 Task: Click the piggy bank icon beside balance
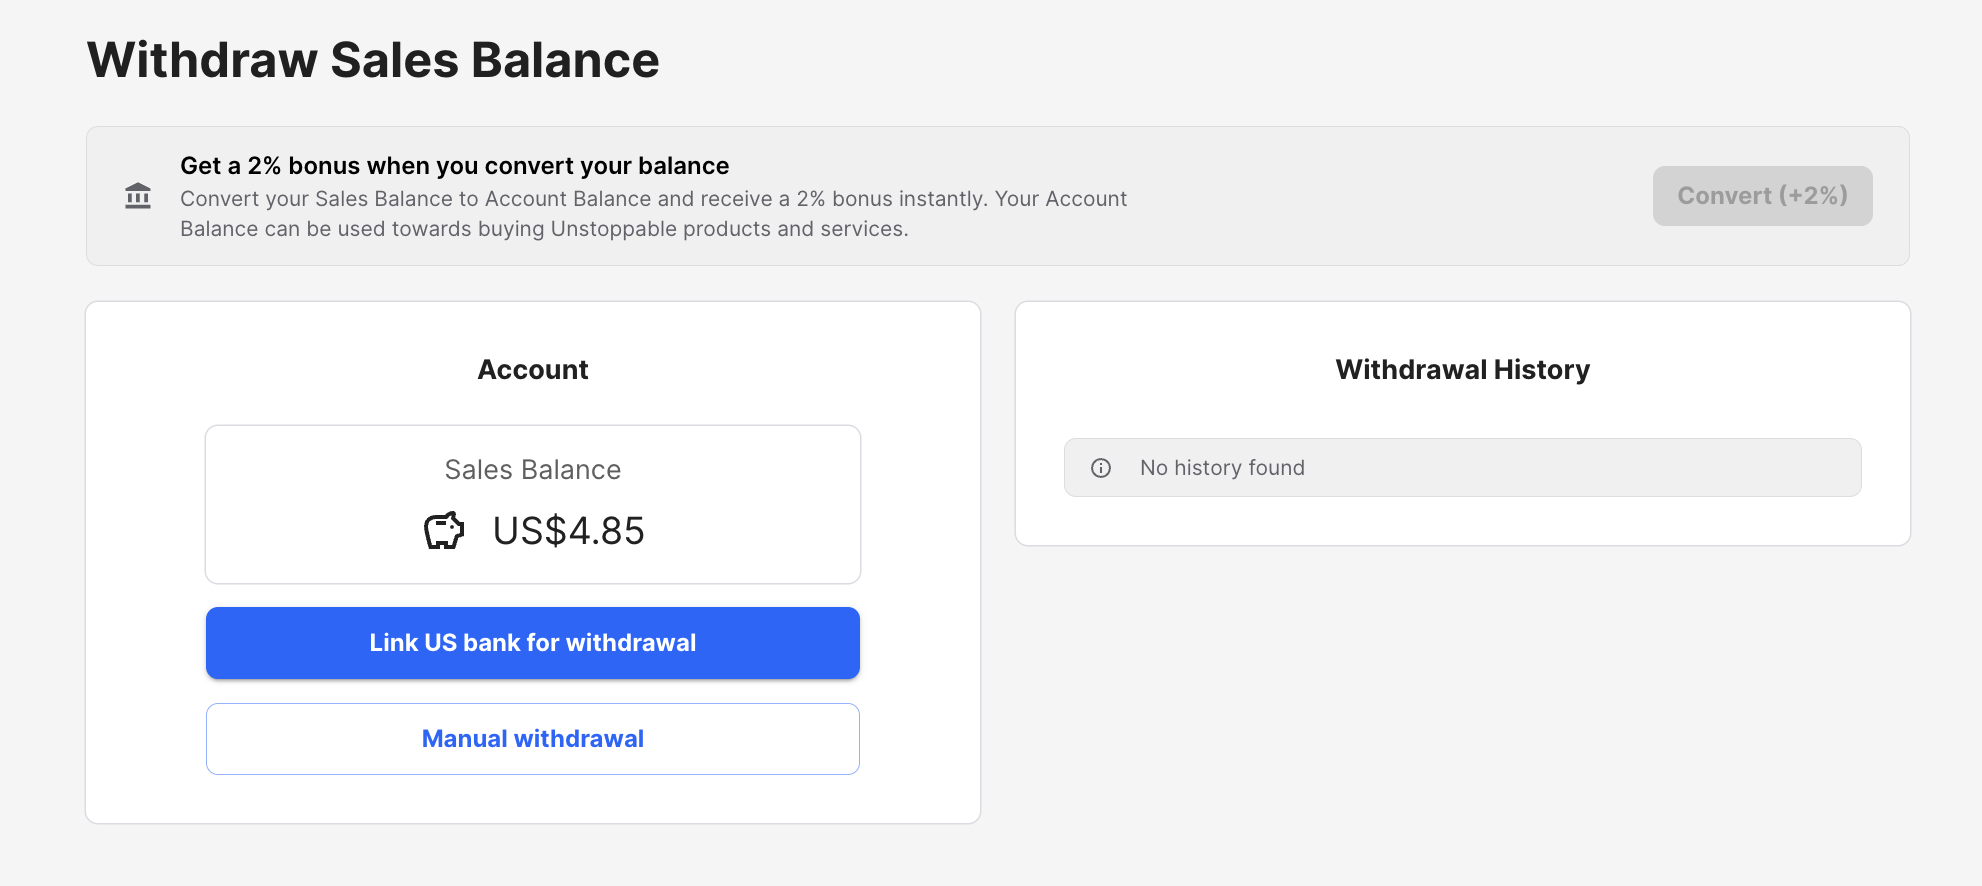click(444, 530)
